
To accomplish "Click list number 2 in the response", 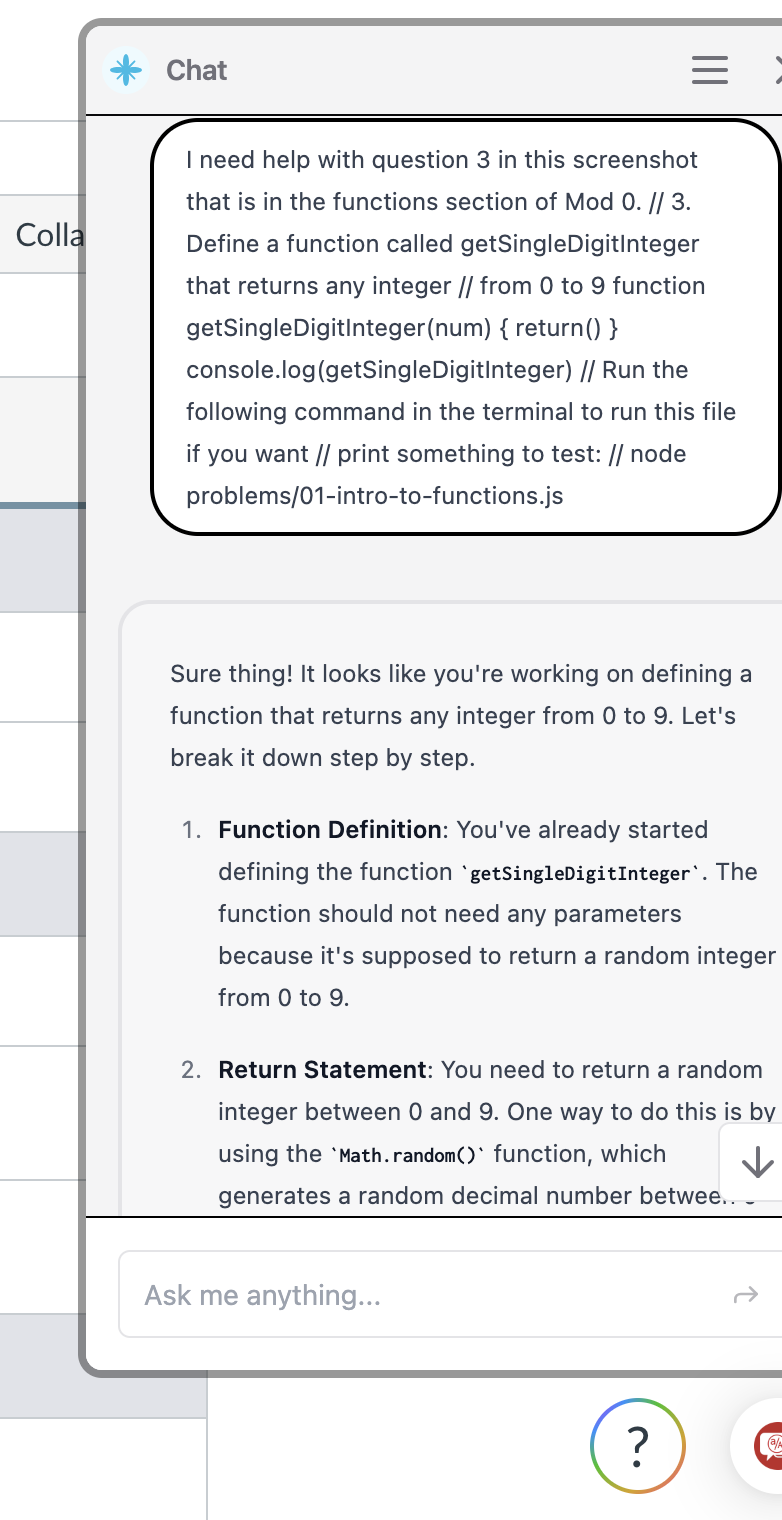I will [x=191, y=1070].
